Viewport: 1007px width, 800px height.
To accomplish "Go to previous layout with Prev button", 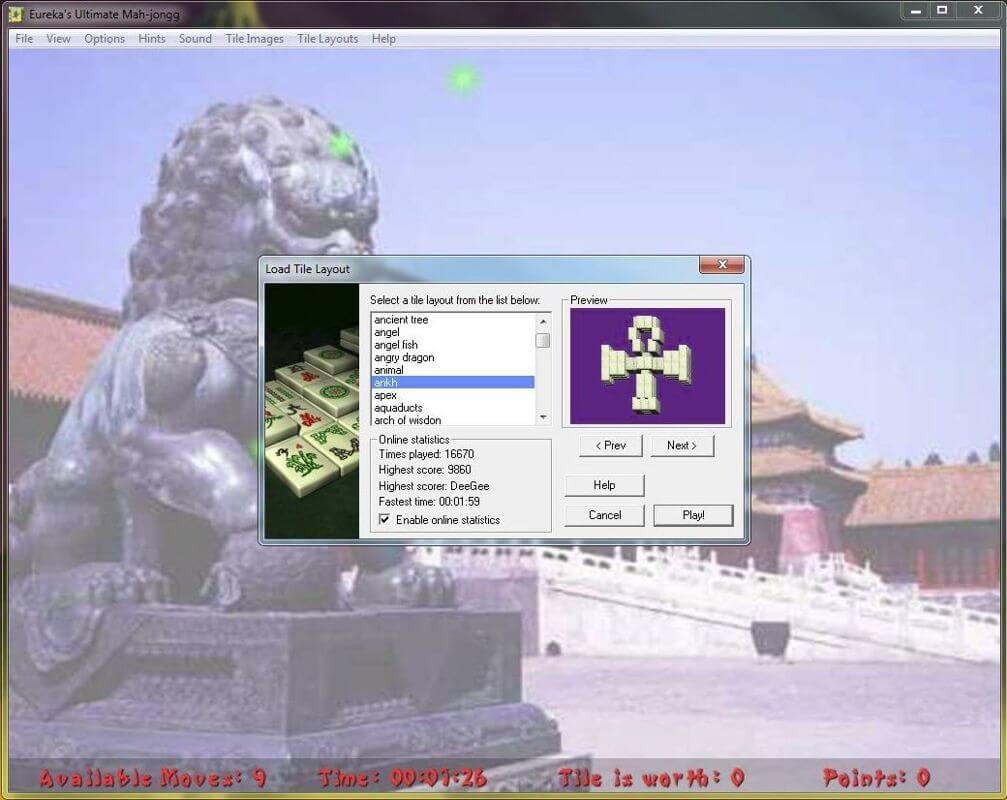I will click(x=610, y=446).
